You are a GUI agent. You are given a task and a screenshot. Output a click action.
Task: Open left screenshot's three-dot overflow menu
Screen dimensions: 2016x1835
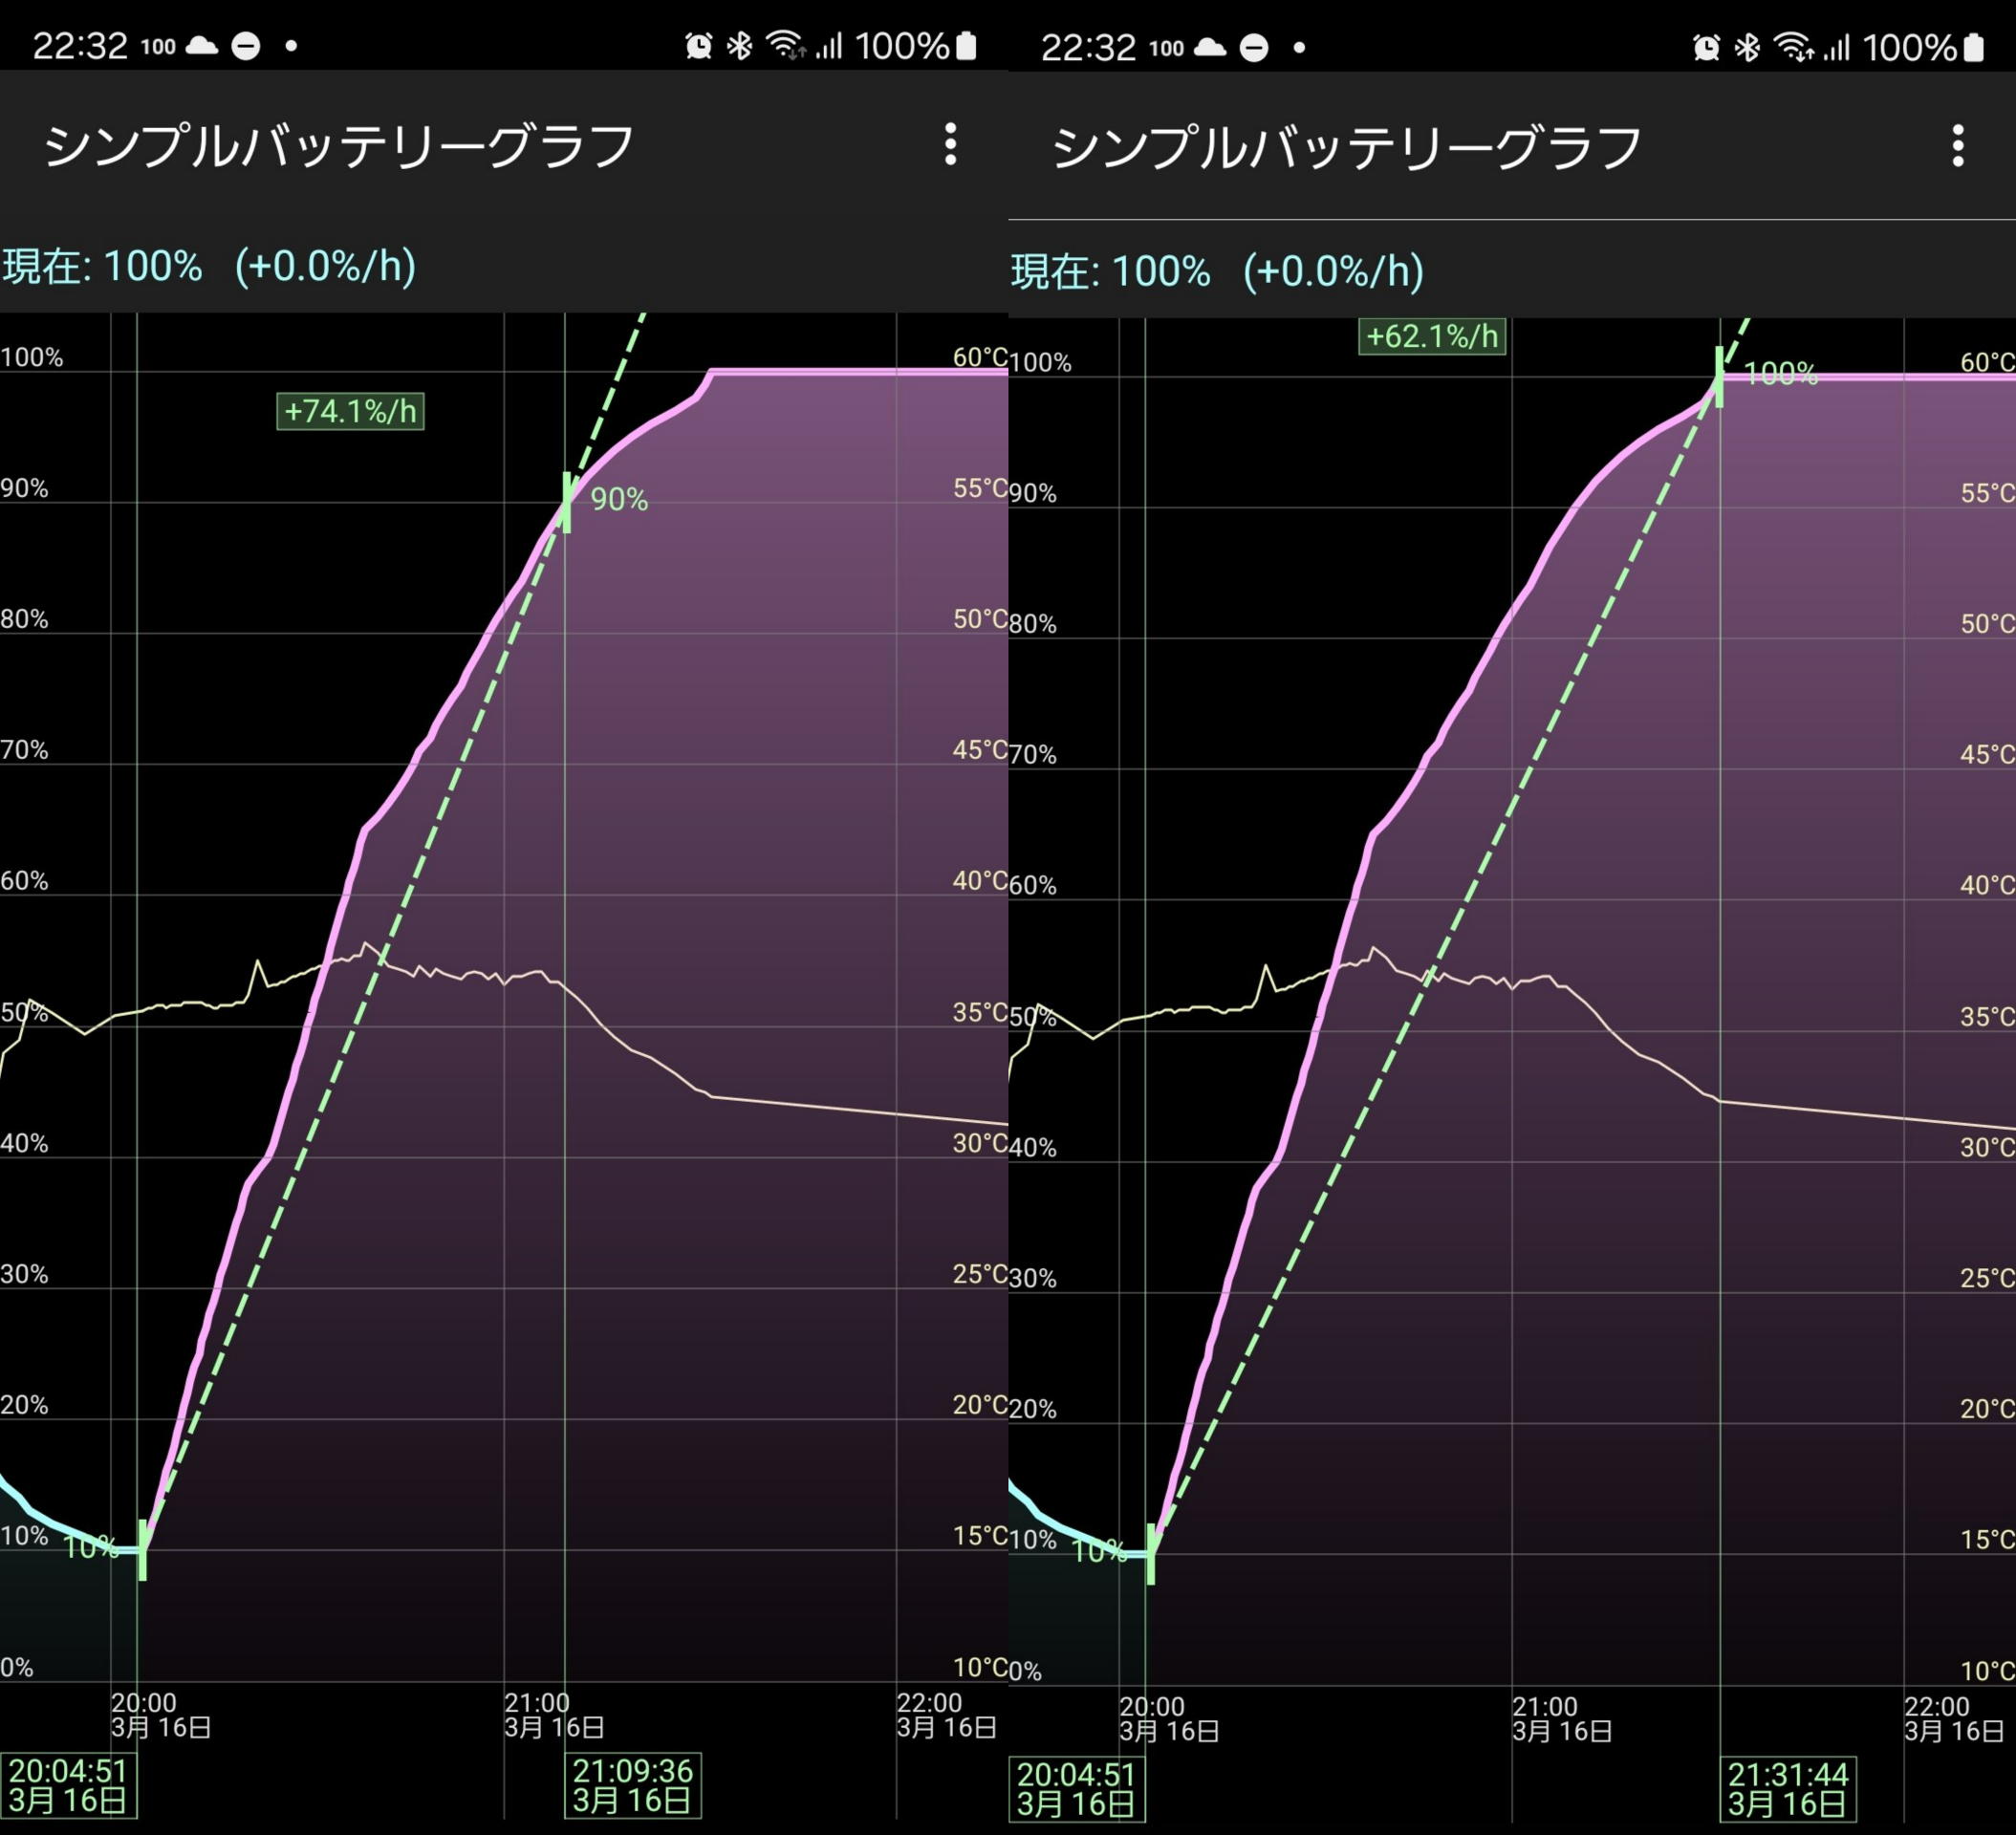point(950,145)
